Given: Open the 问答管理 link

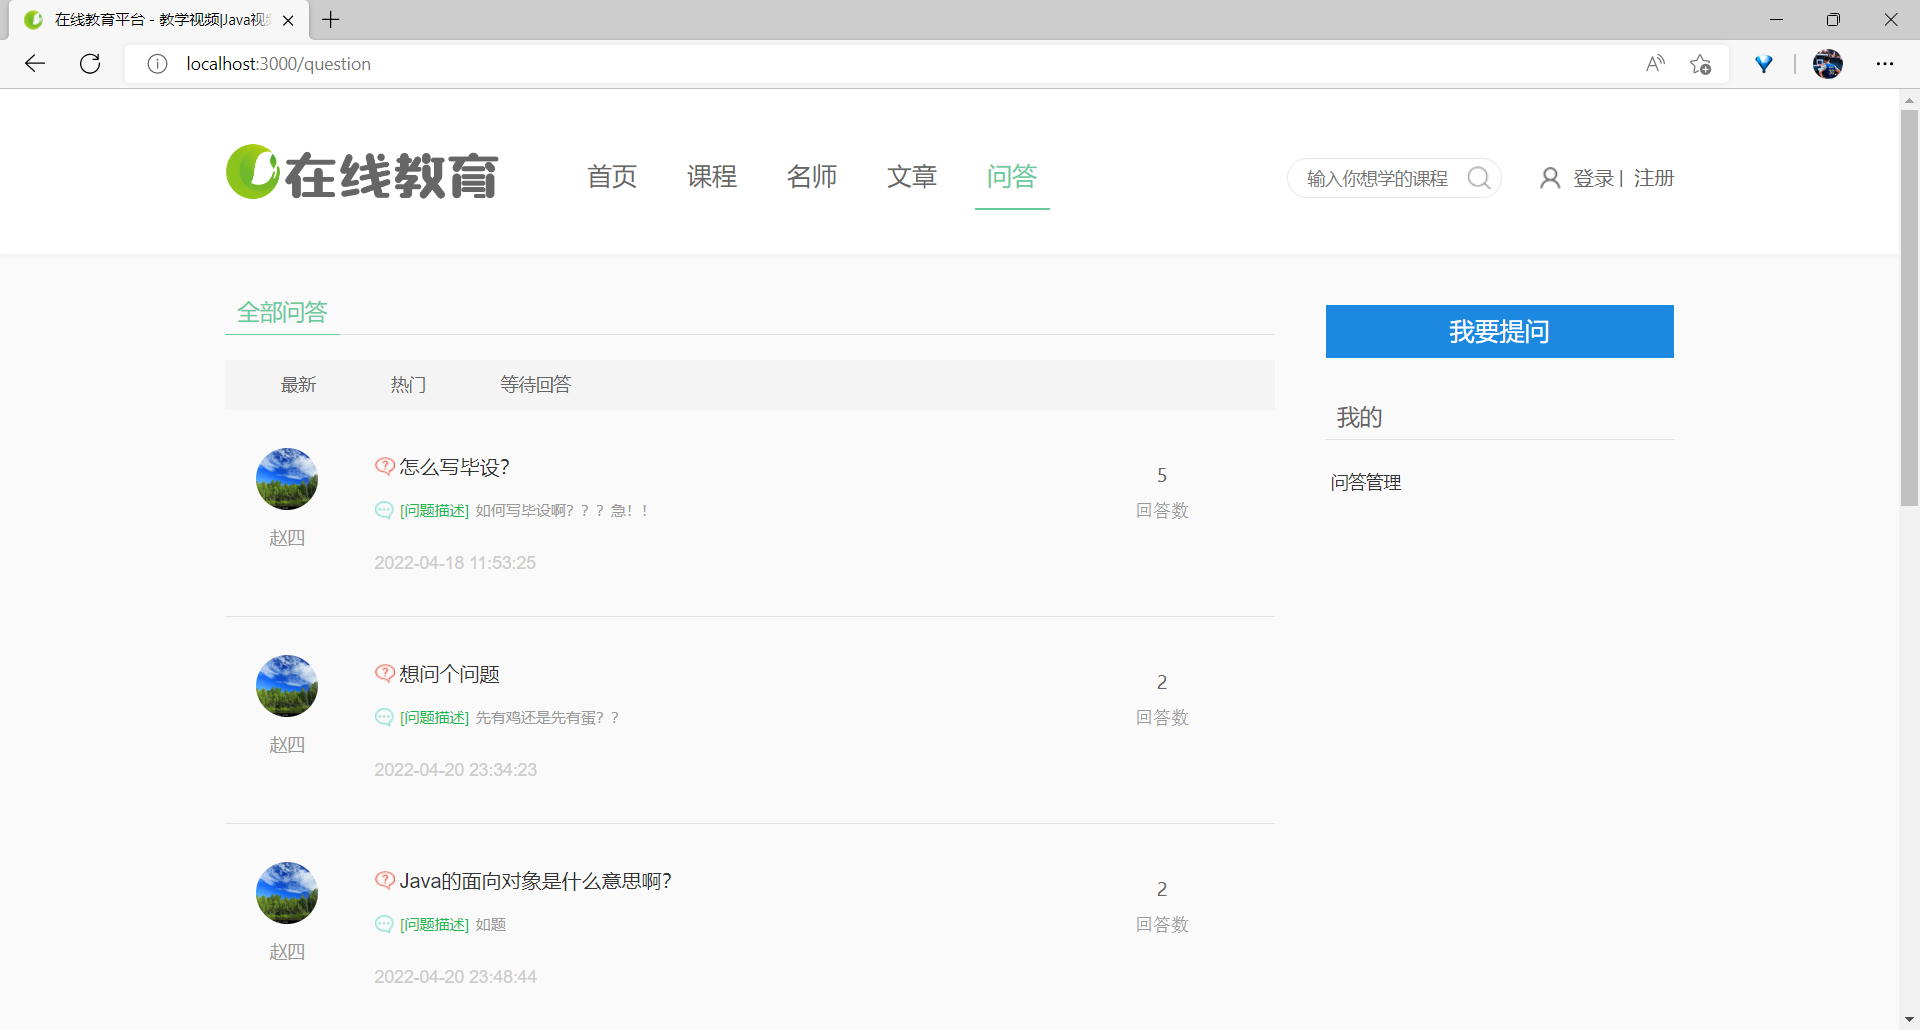Looking at the screenshot, I should pyautogui.click(x=1365, y=482).
